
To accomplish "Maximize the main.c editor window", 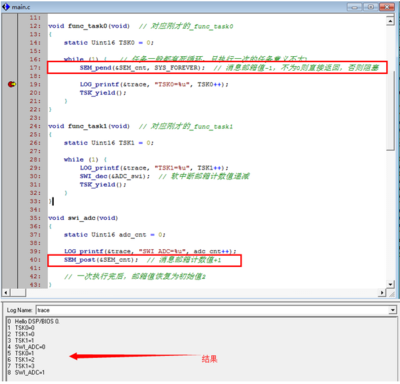I will point(371,7).
